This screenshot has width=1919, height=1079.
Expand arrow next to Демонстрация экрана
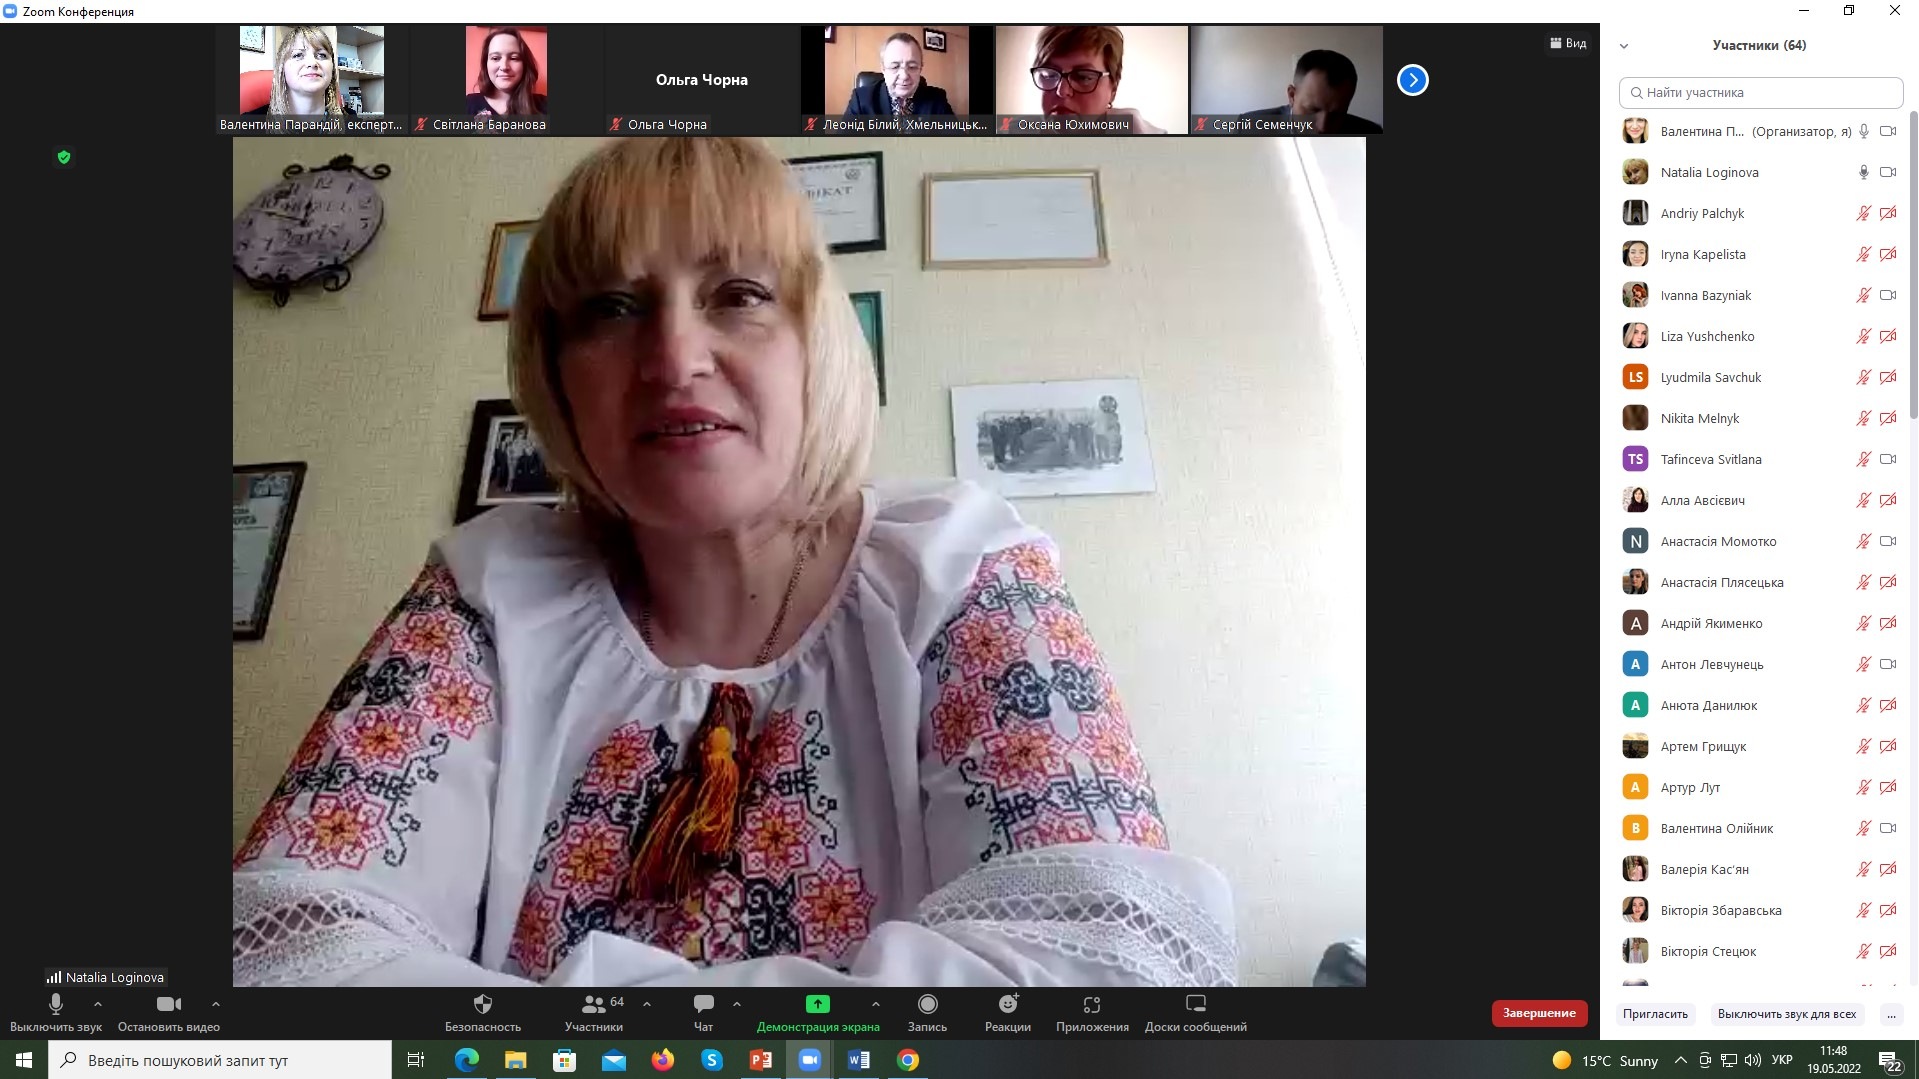click(x=876, y=1004)
